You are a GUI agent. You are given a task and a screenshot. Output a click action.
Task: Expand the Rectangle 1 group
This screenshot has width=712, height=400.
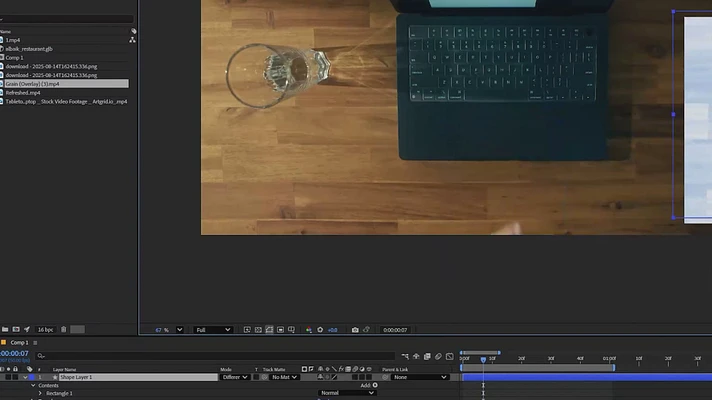click(x=40, y=393)
